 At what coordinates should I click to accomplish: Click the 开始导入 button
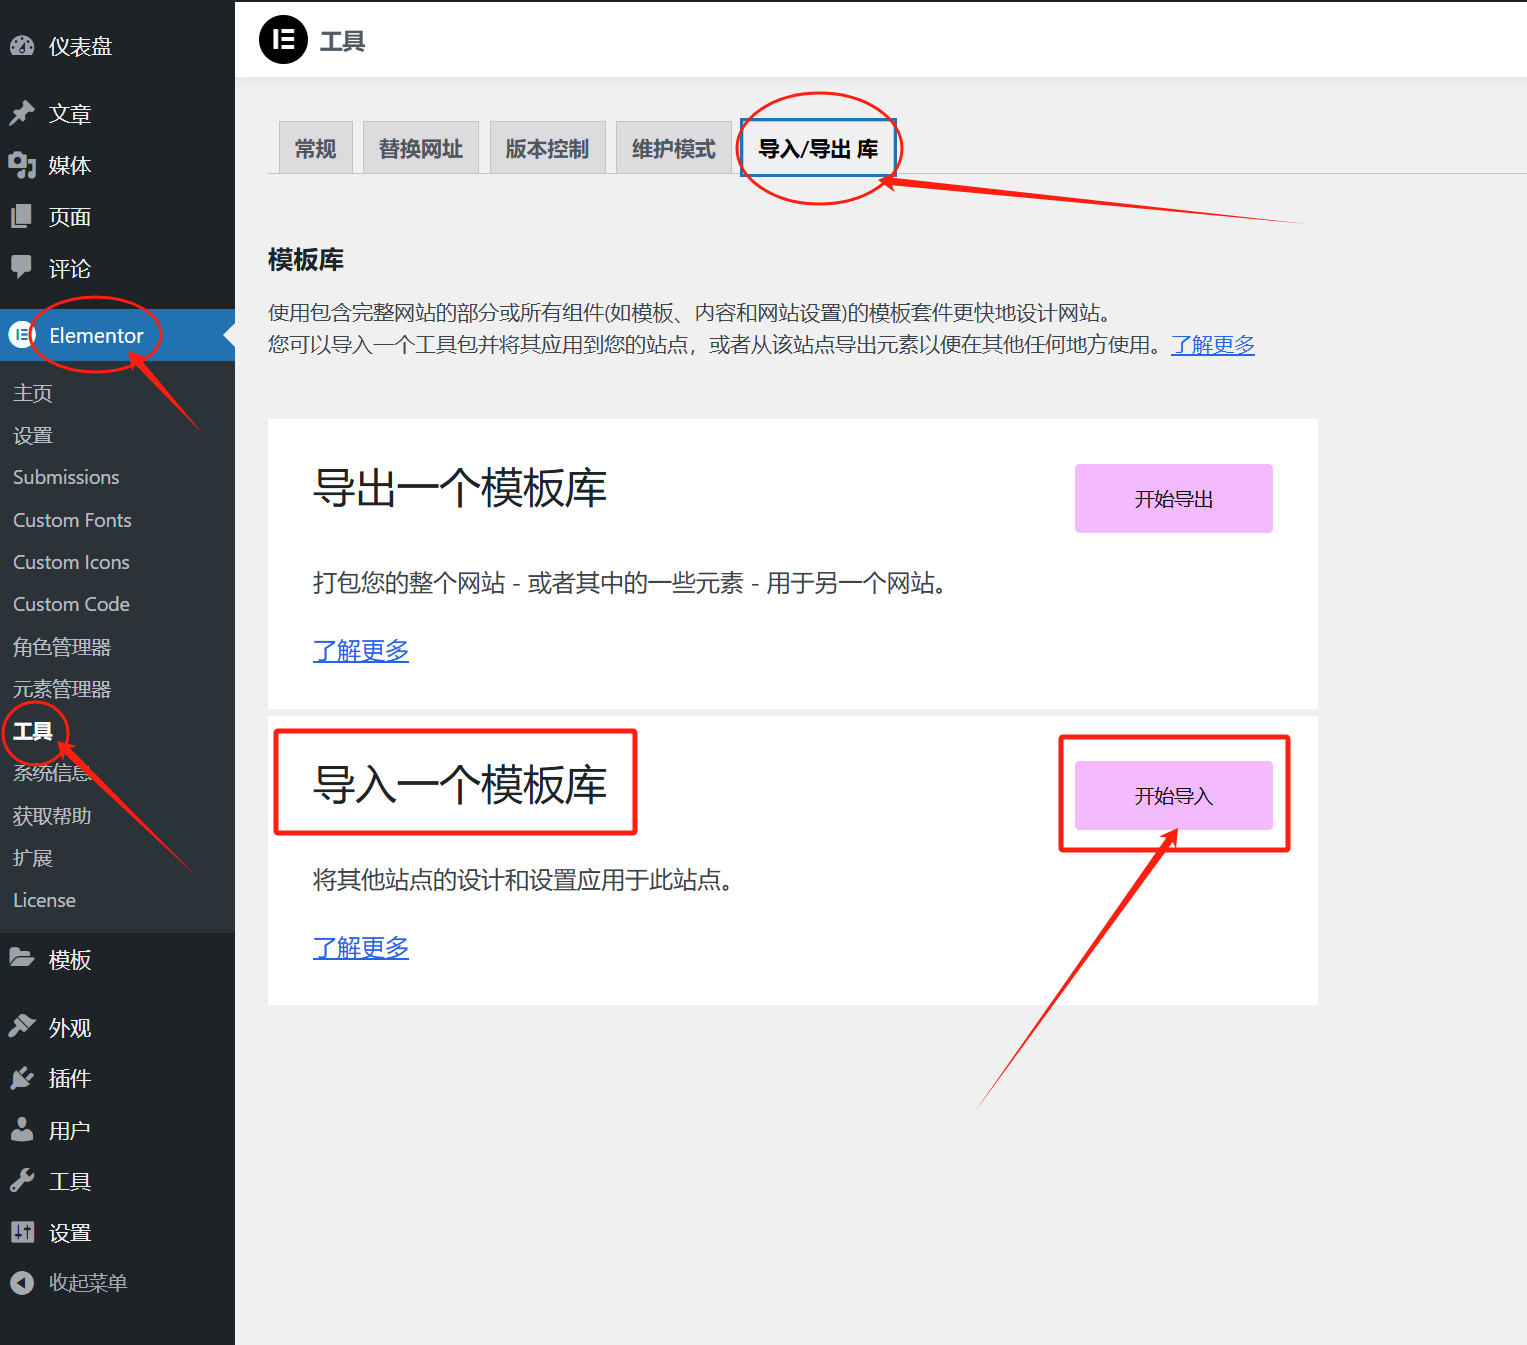pyautogui.click(x=1172, y=795)
